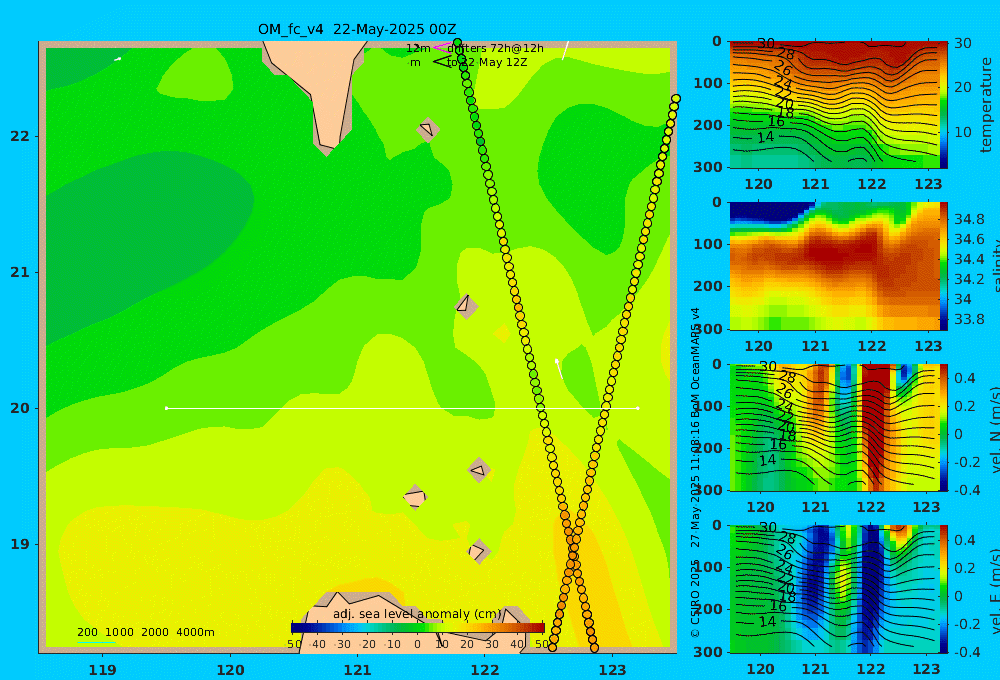Click the right endpoint of white transect line
The width and height of the screenshot is (1000, 680).
coord(638,408)
